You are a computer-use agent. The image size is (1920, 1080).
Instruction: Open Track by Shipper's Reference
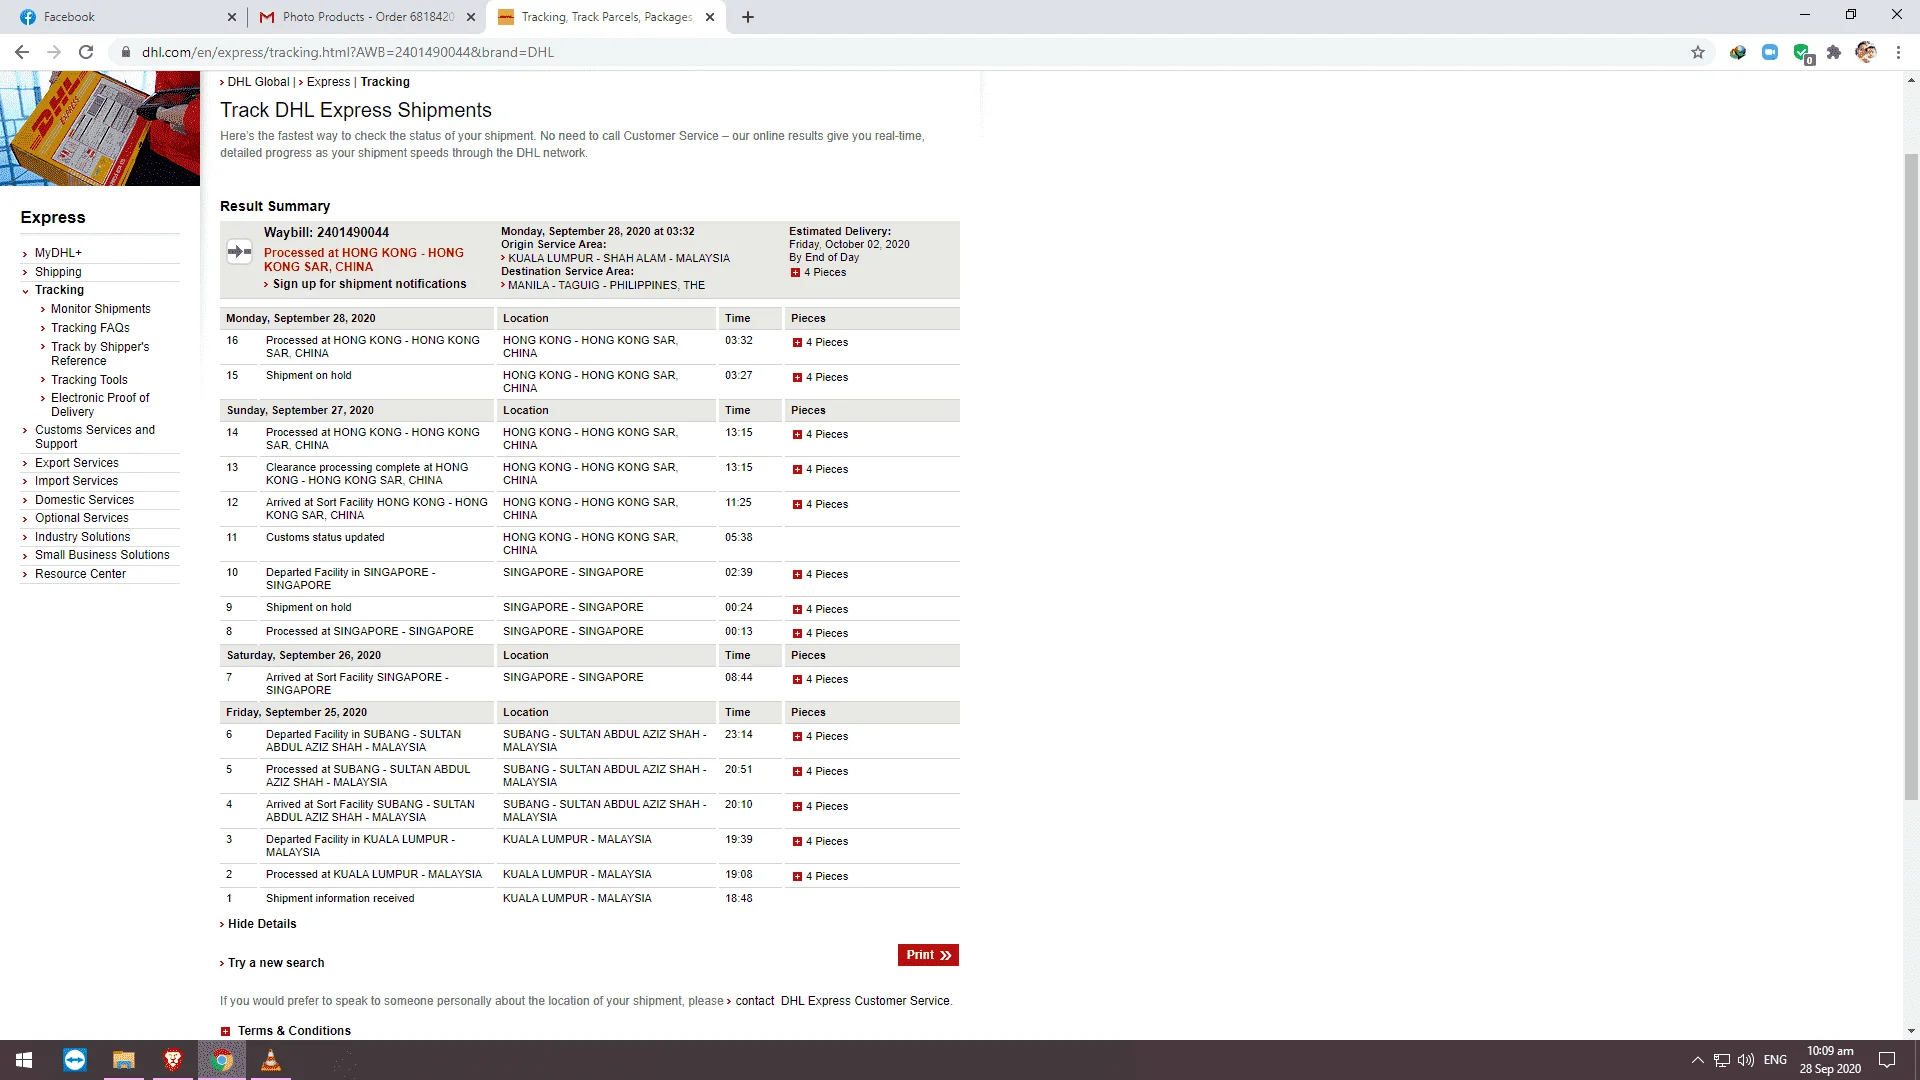(100, 354)
